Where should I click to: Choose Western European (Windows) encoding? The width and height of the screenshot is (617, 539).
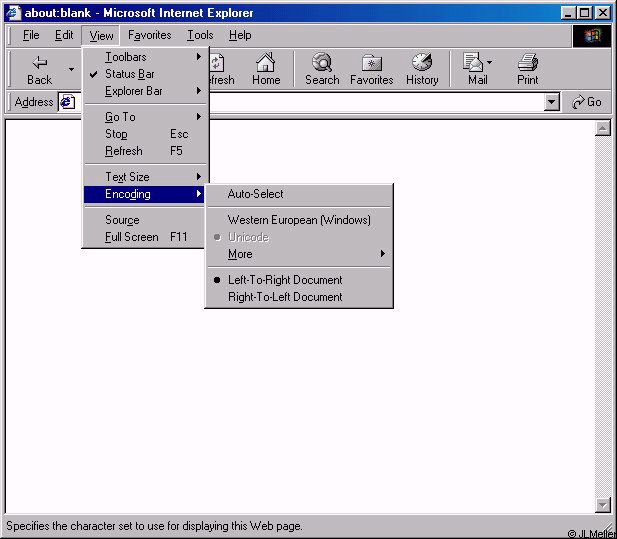click(299, 220)
